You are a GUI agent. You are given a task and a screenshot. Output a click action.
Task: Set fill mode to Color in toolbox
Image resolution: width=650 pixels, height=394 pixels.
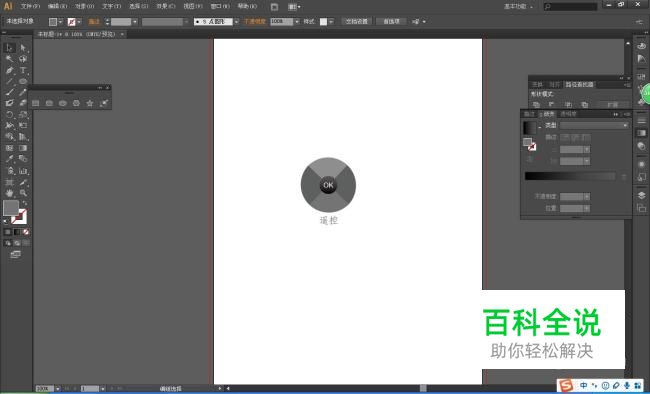tap(7, 232)
